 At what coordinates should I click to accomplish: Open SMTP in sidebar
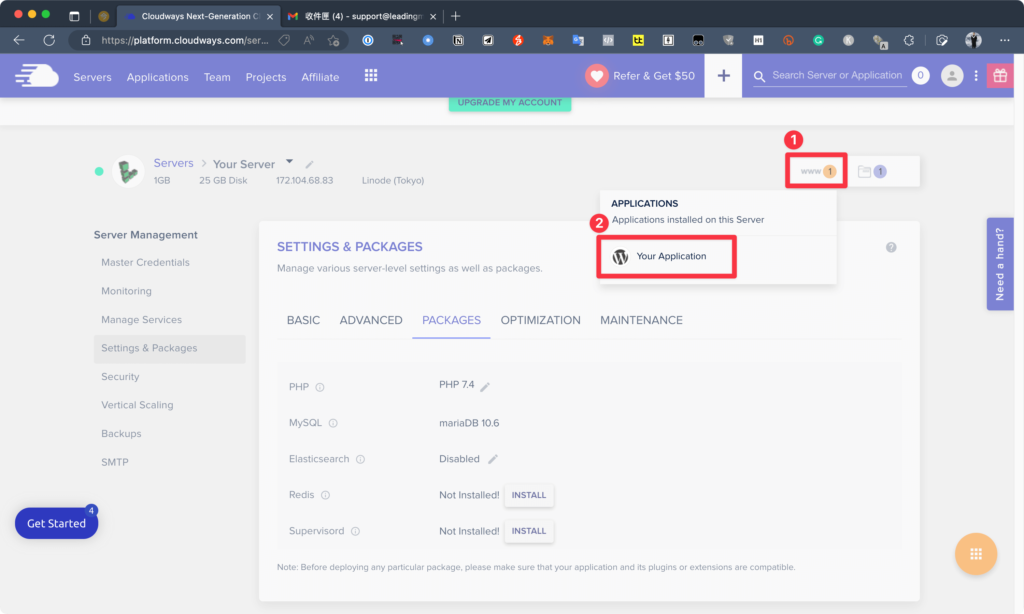tap(115, 462)
